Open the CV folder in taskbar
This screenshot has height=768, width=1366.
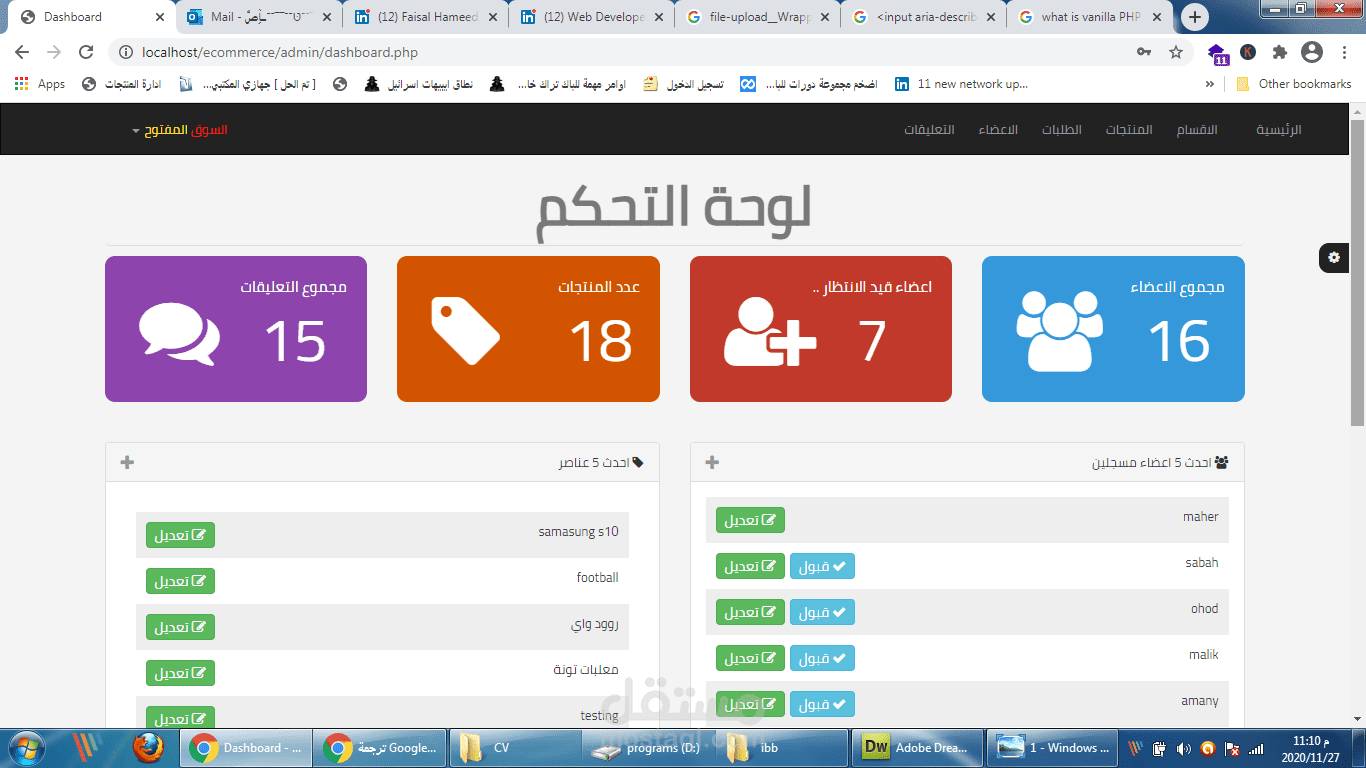click(516, 747)
